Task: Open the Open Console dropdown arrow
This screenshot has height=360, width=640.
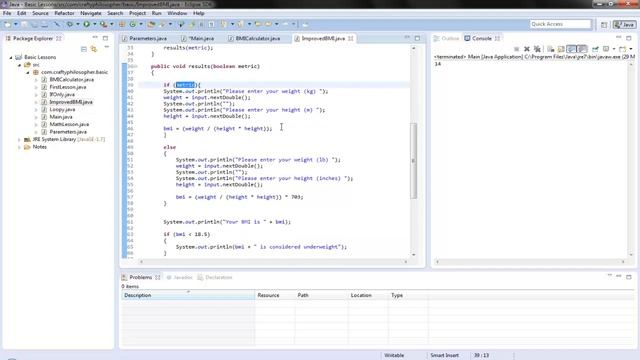Action: click(x=631, y=49)
